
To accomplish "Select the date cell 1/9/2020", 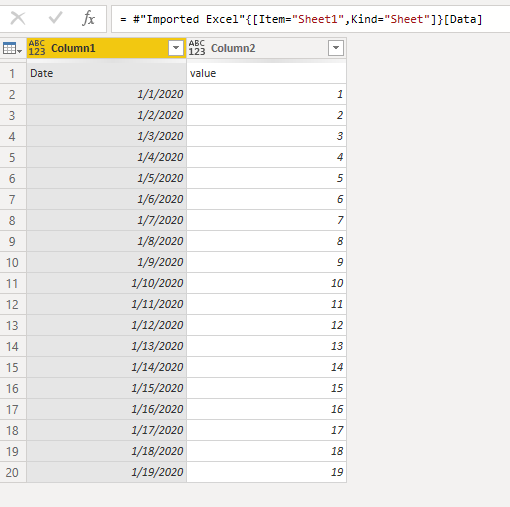I will coord(106,262).
